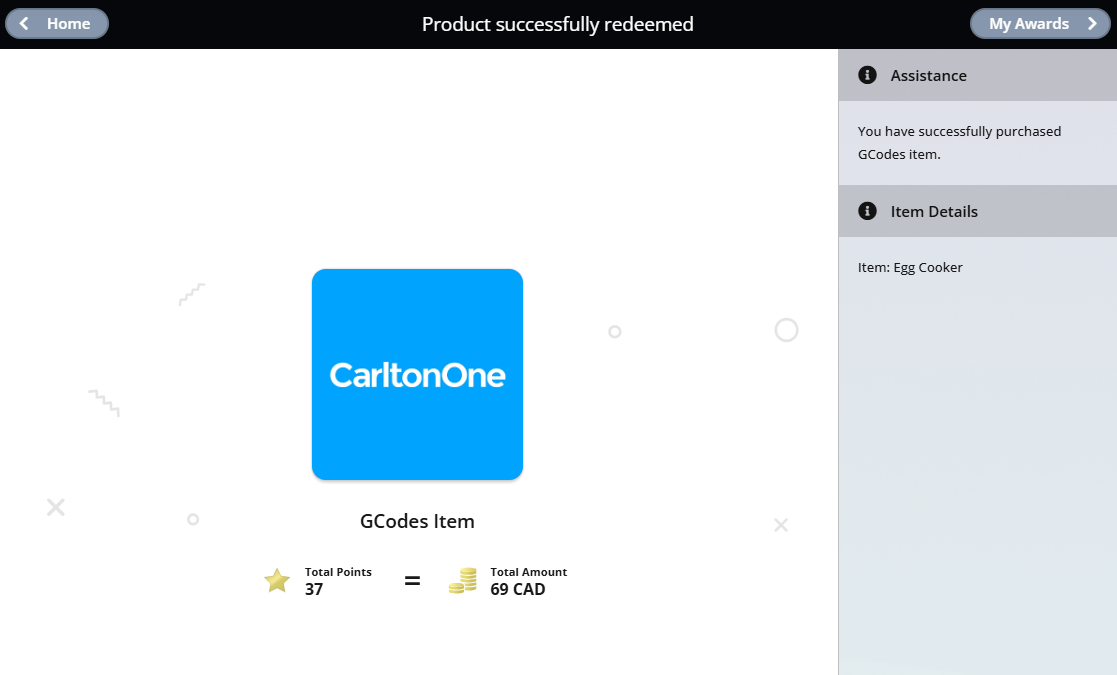
Task: Click the left chevron beside Home
Action: 25,24
